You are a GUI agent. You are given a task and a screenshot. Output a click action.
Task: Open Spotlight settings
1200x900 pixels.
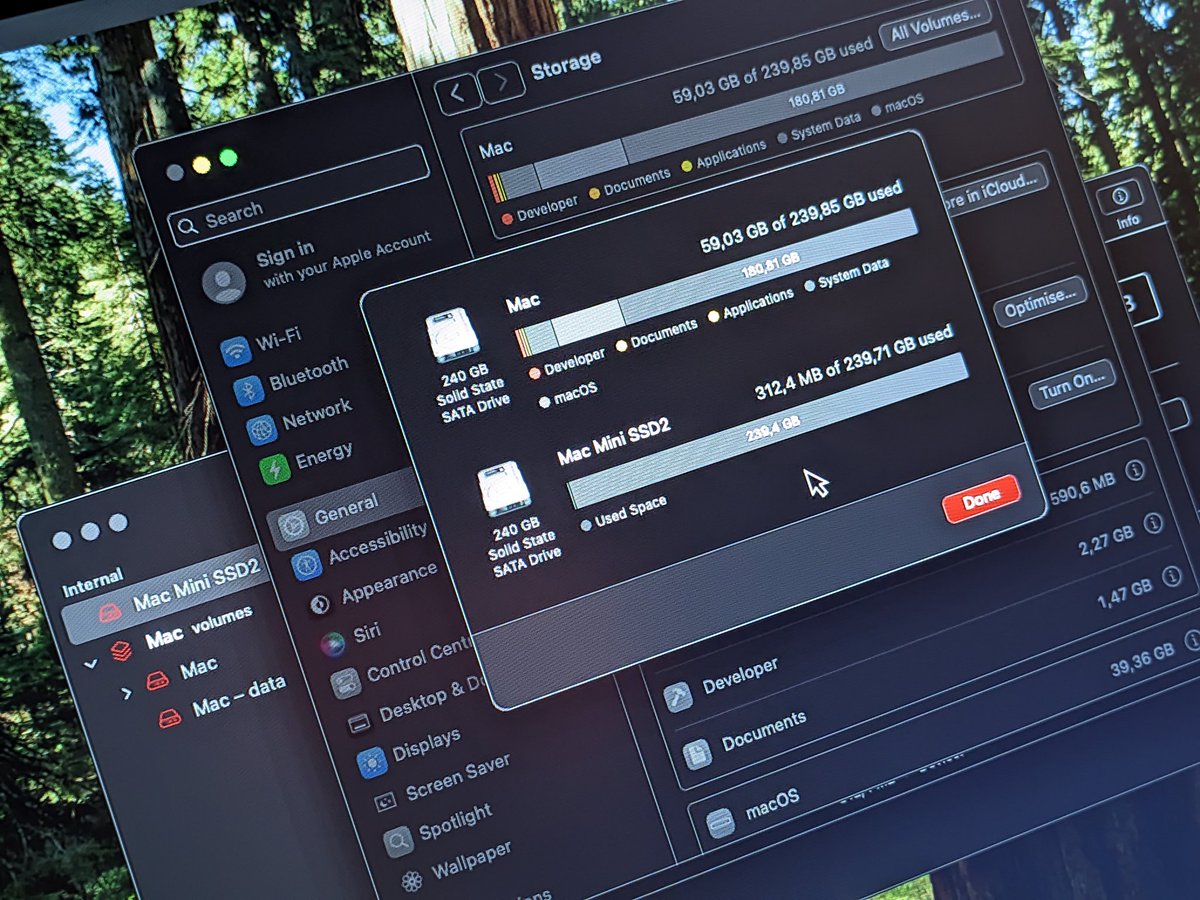pos(440,826)
